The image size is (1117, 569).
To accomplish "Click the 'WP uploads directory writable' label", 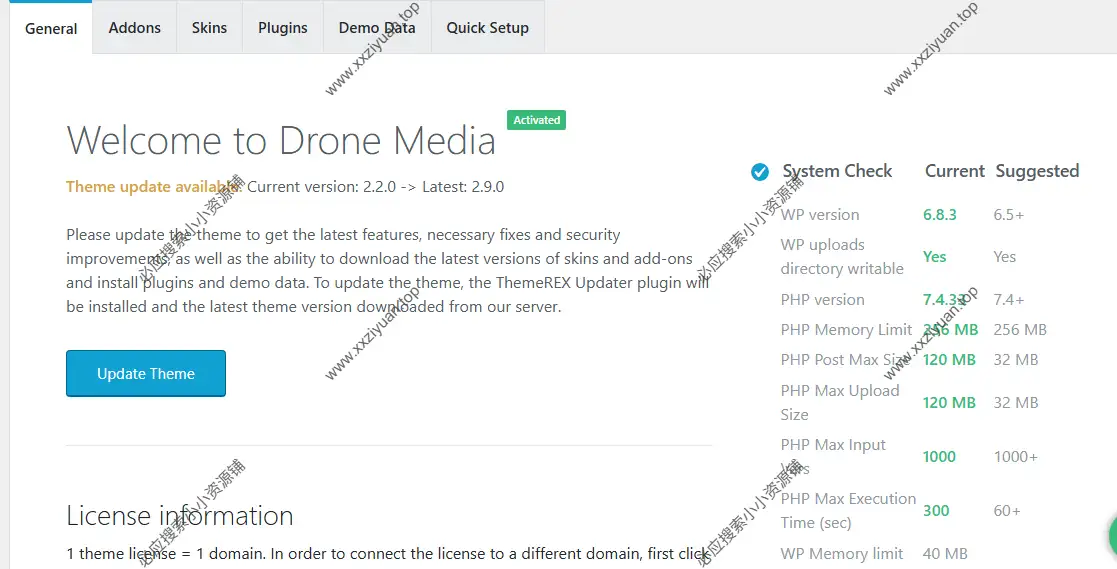I will pyautogui.click(x=842, y=257).
